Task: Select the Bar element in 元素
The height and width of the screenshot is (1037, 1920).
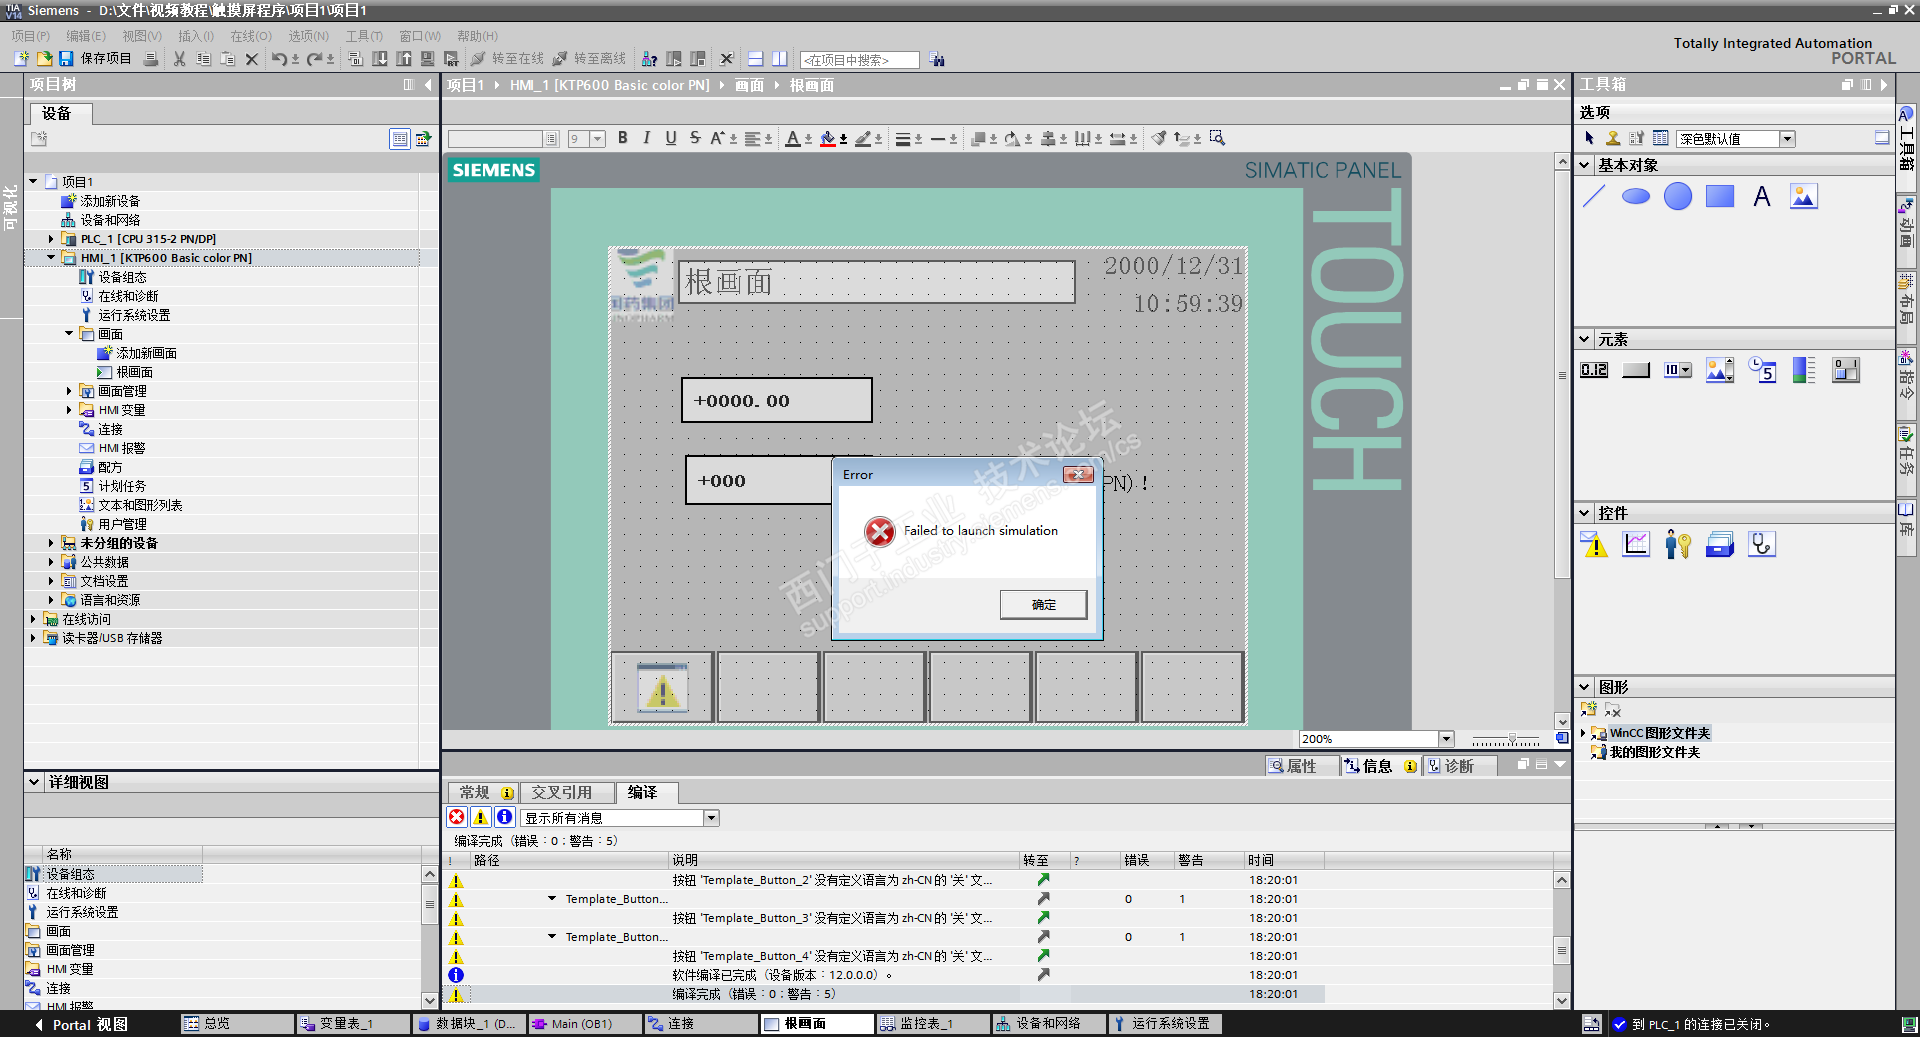Action: click(x=1804, y=371)
